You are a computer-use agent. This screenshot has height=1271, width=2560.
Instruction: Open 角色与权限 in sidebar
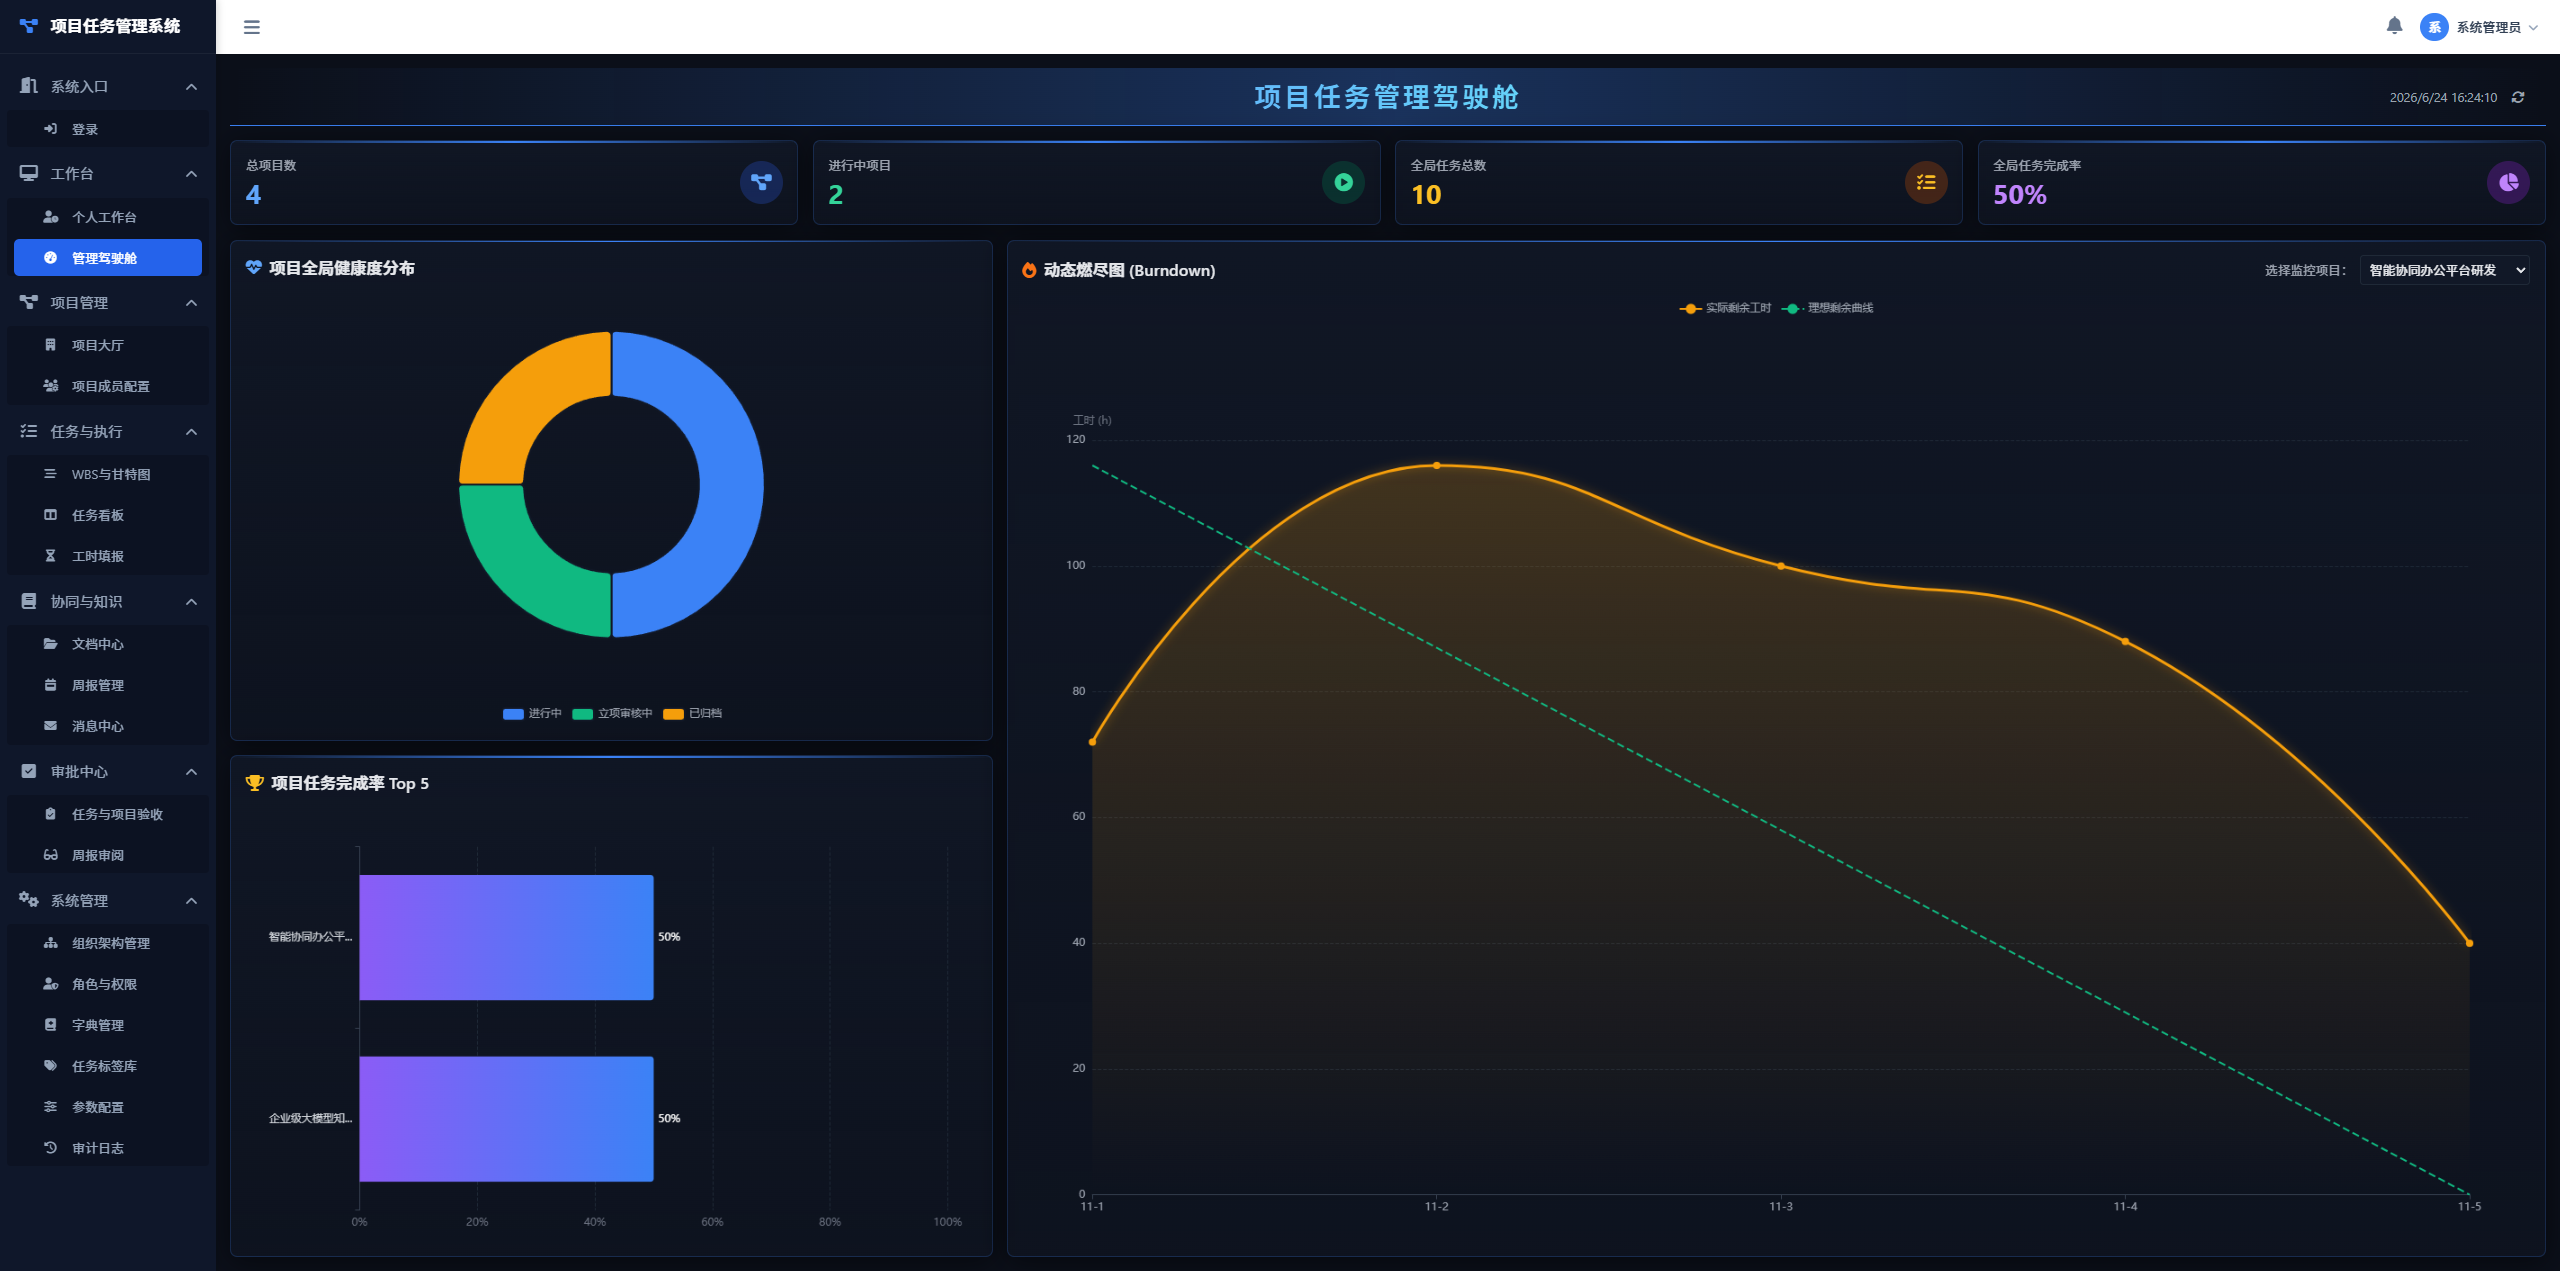coord(108,984)
